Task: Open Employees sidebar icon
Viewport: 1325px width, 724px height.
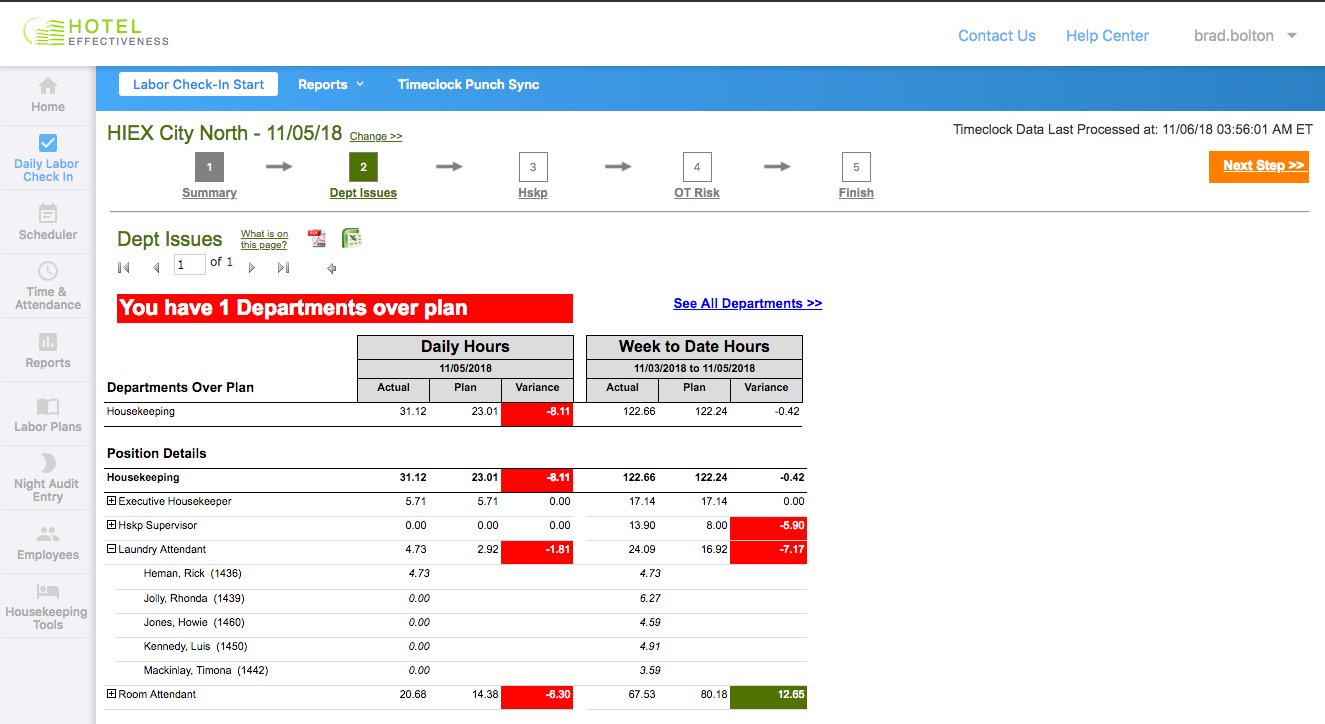Action: point(47,534)
